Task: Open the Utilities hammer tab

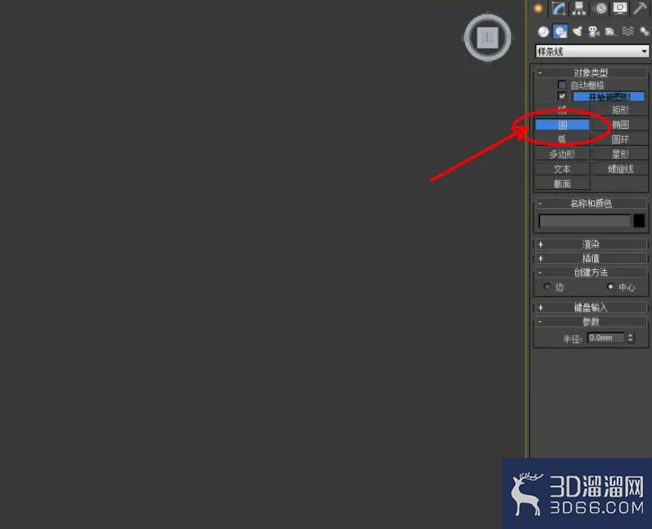Action: point(640,8)
